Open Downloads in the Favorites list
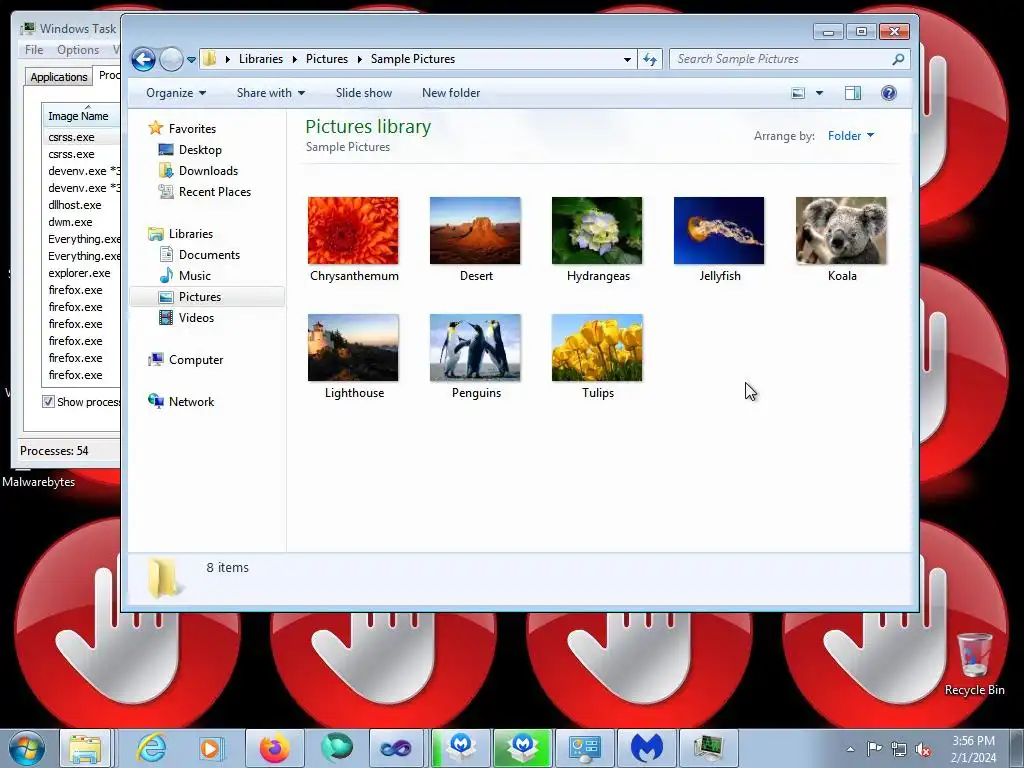1024x768 pixels. click(x=208, y=170)
